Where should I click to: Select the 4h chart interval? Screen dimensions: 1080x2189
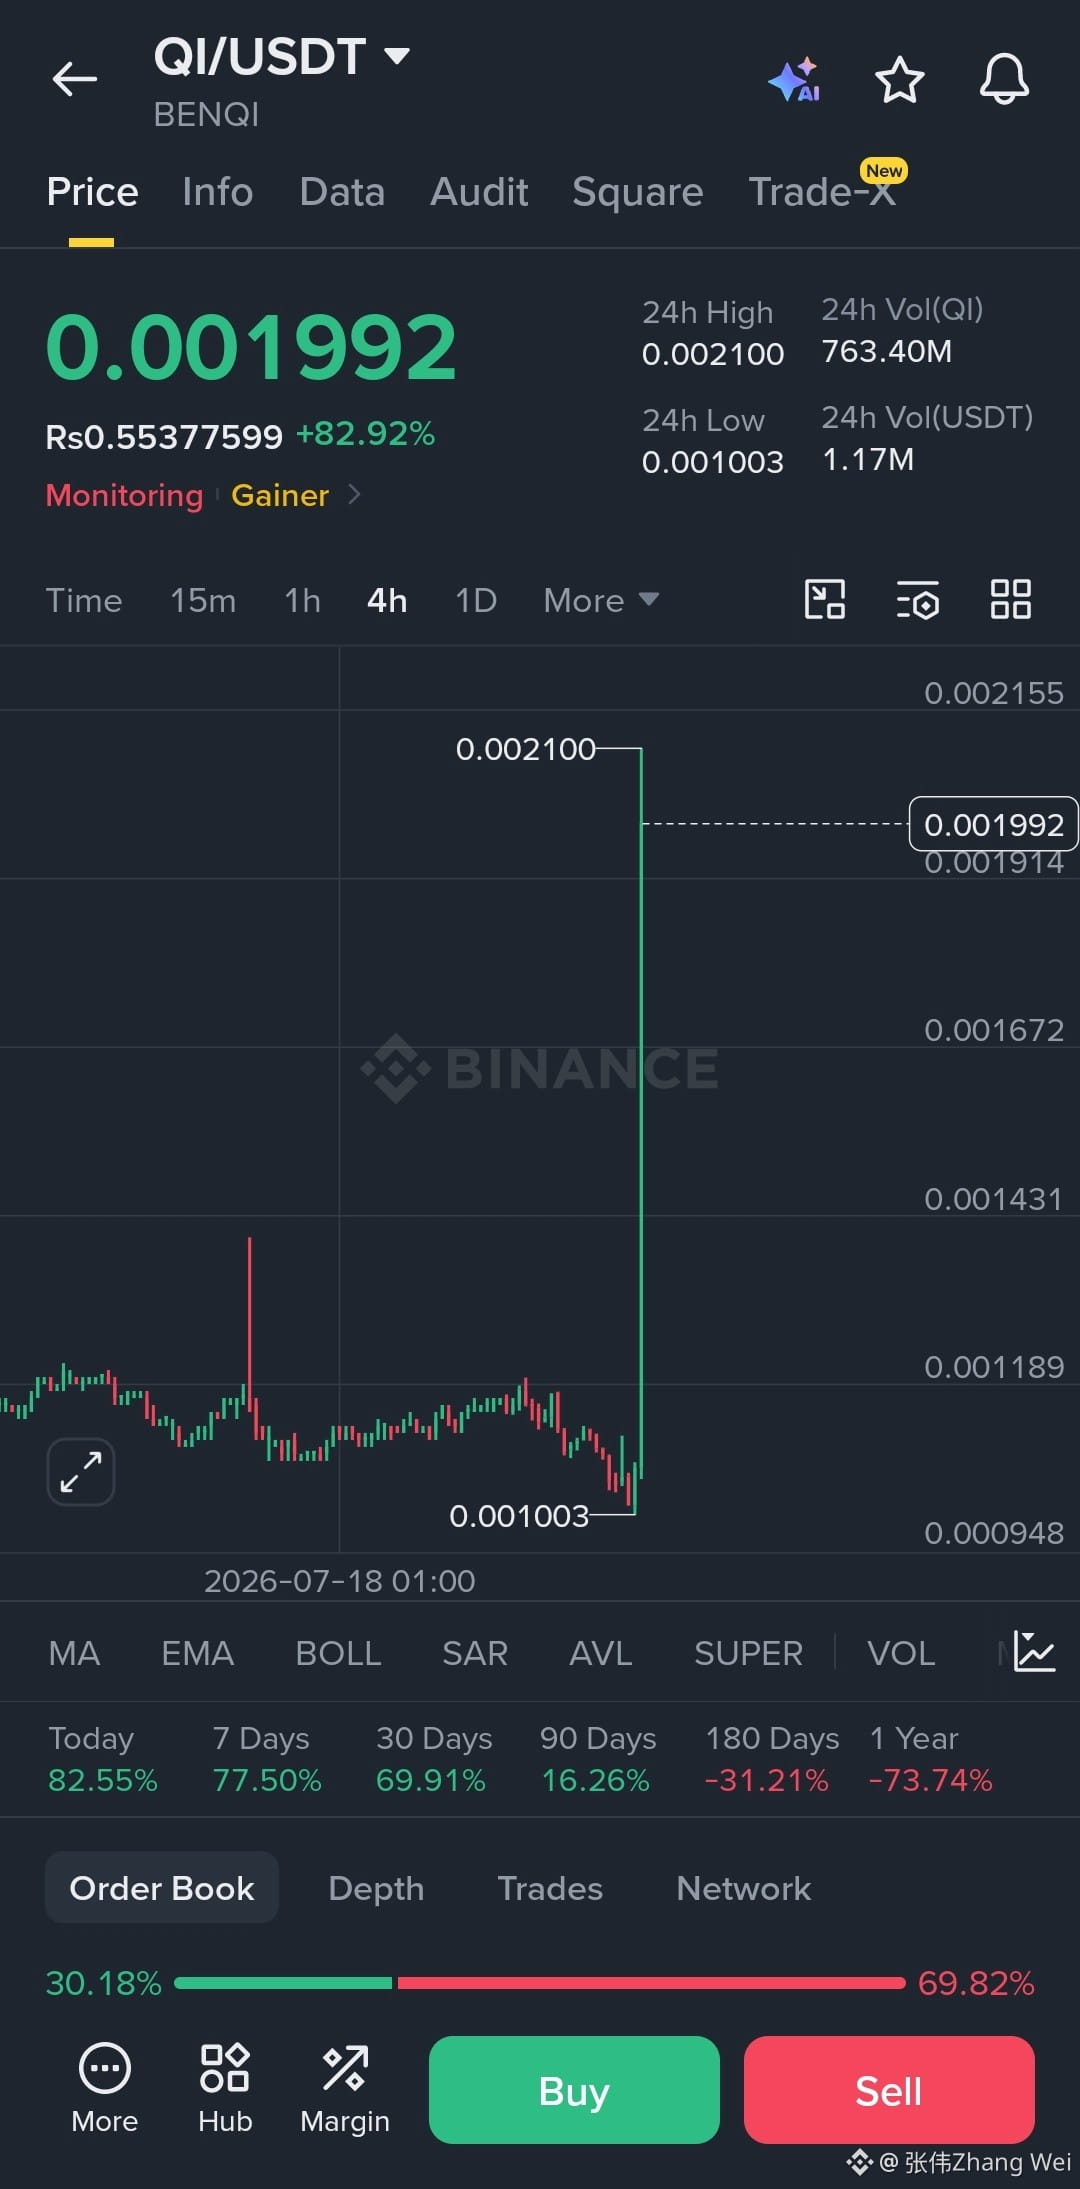[387, 600]
